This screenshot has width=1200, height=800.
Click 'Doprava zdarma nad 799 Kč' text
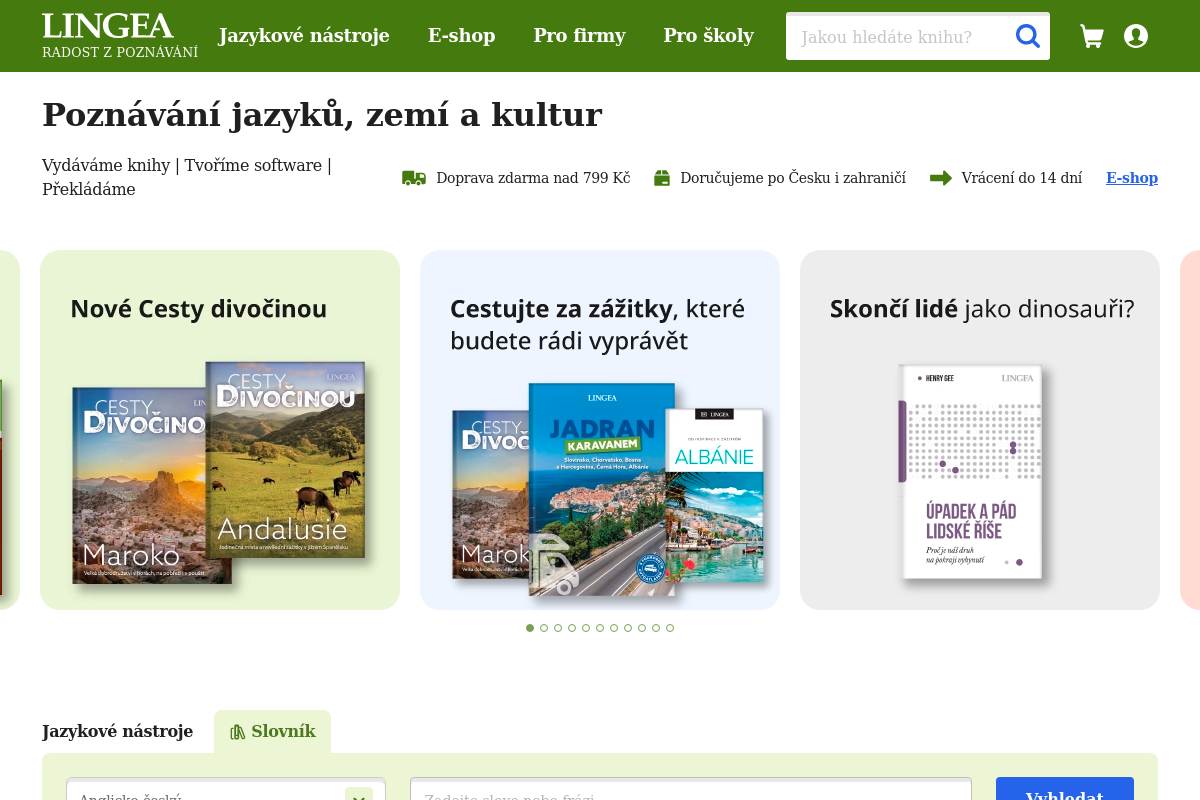tap(533, 178)
